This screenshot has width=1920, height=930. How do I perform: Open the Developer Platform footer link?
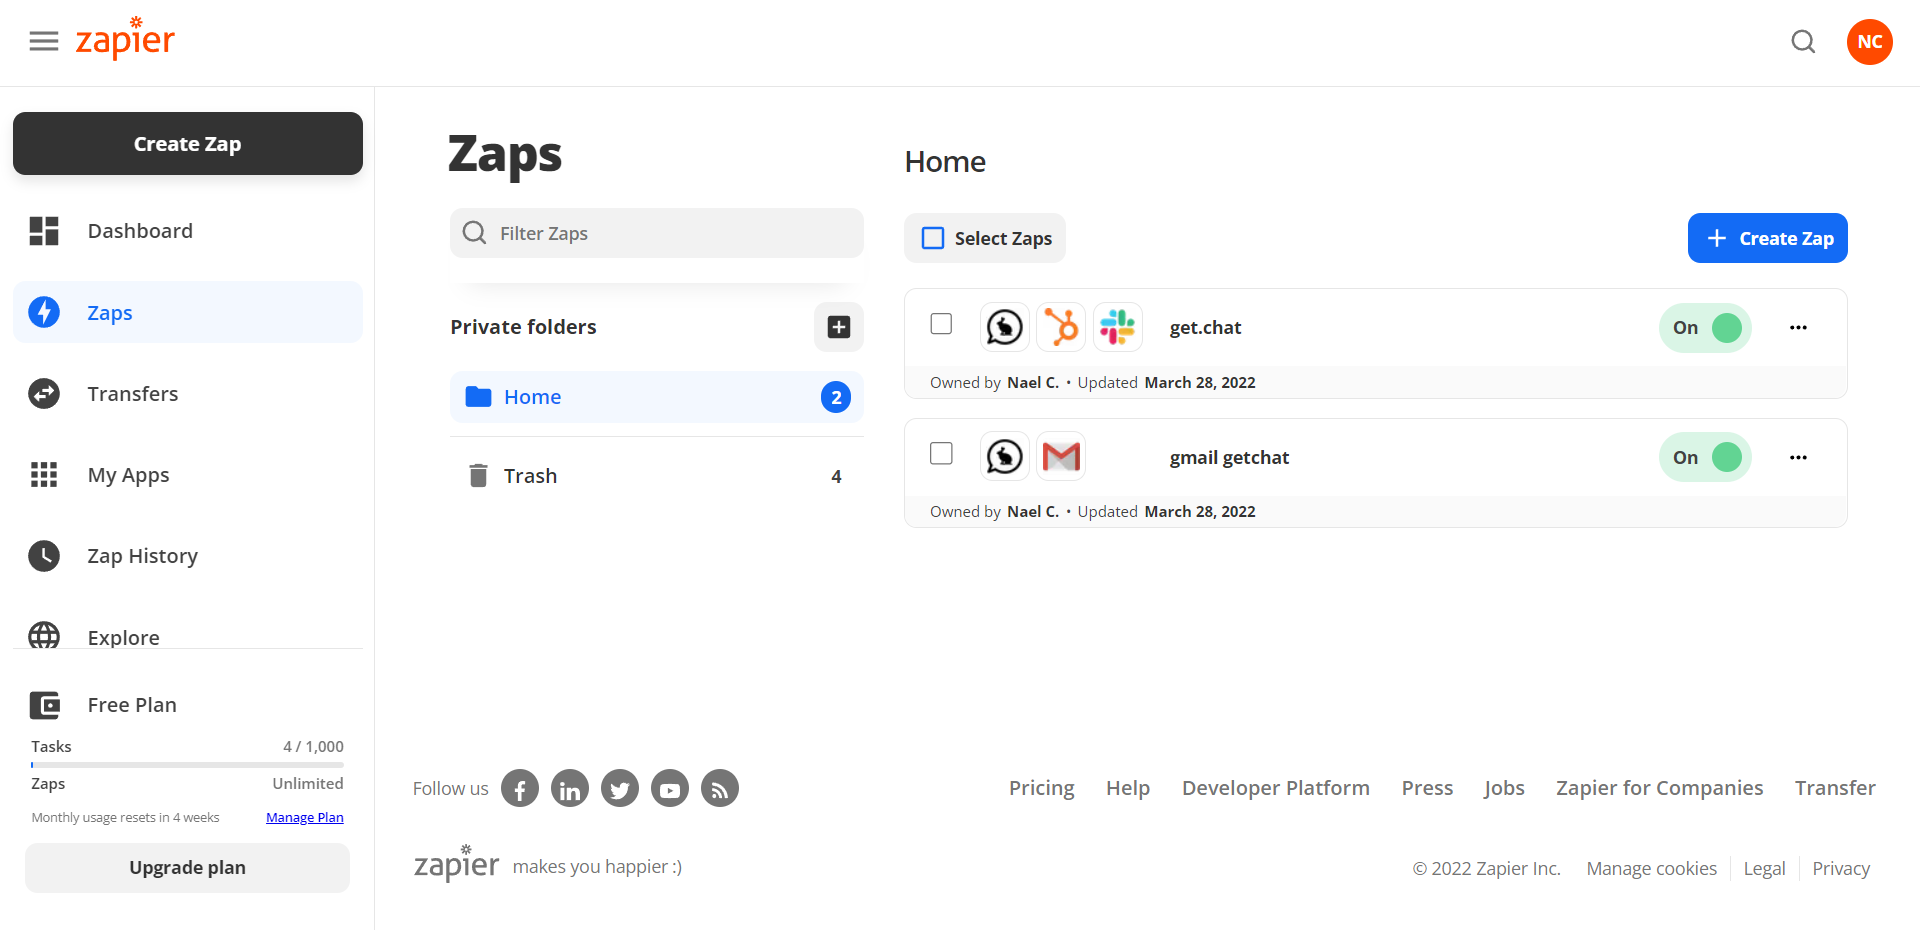point(1275,788)
